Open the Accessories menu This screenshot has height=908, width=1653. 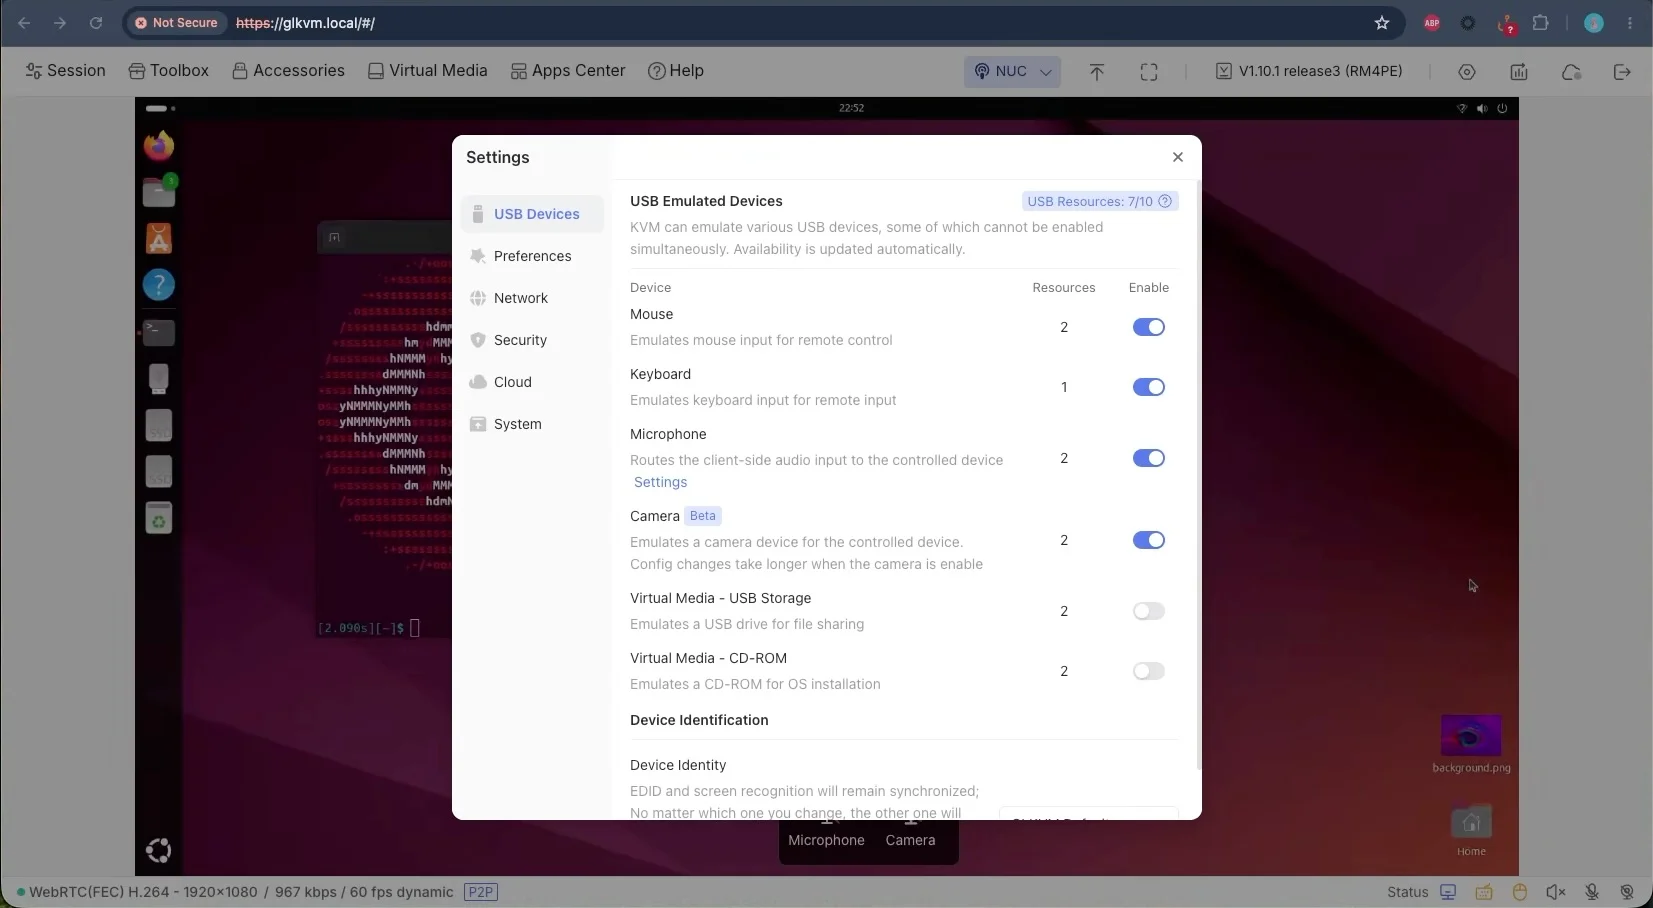coord(288,71)
